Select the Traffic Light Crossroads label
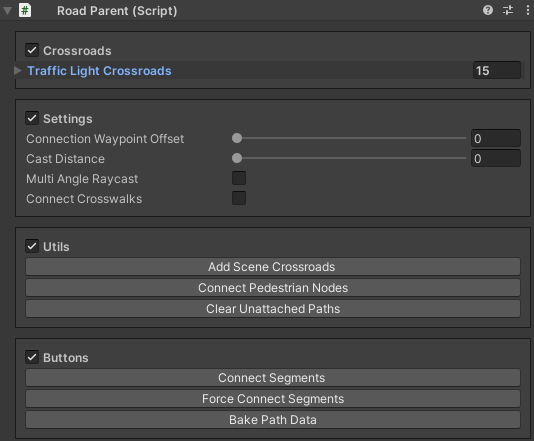The height and width of the screenshot is (441, 534). coord(99,71)
